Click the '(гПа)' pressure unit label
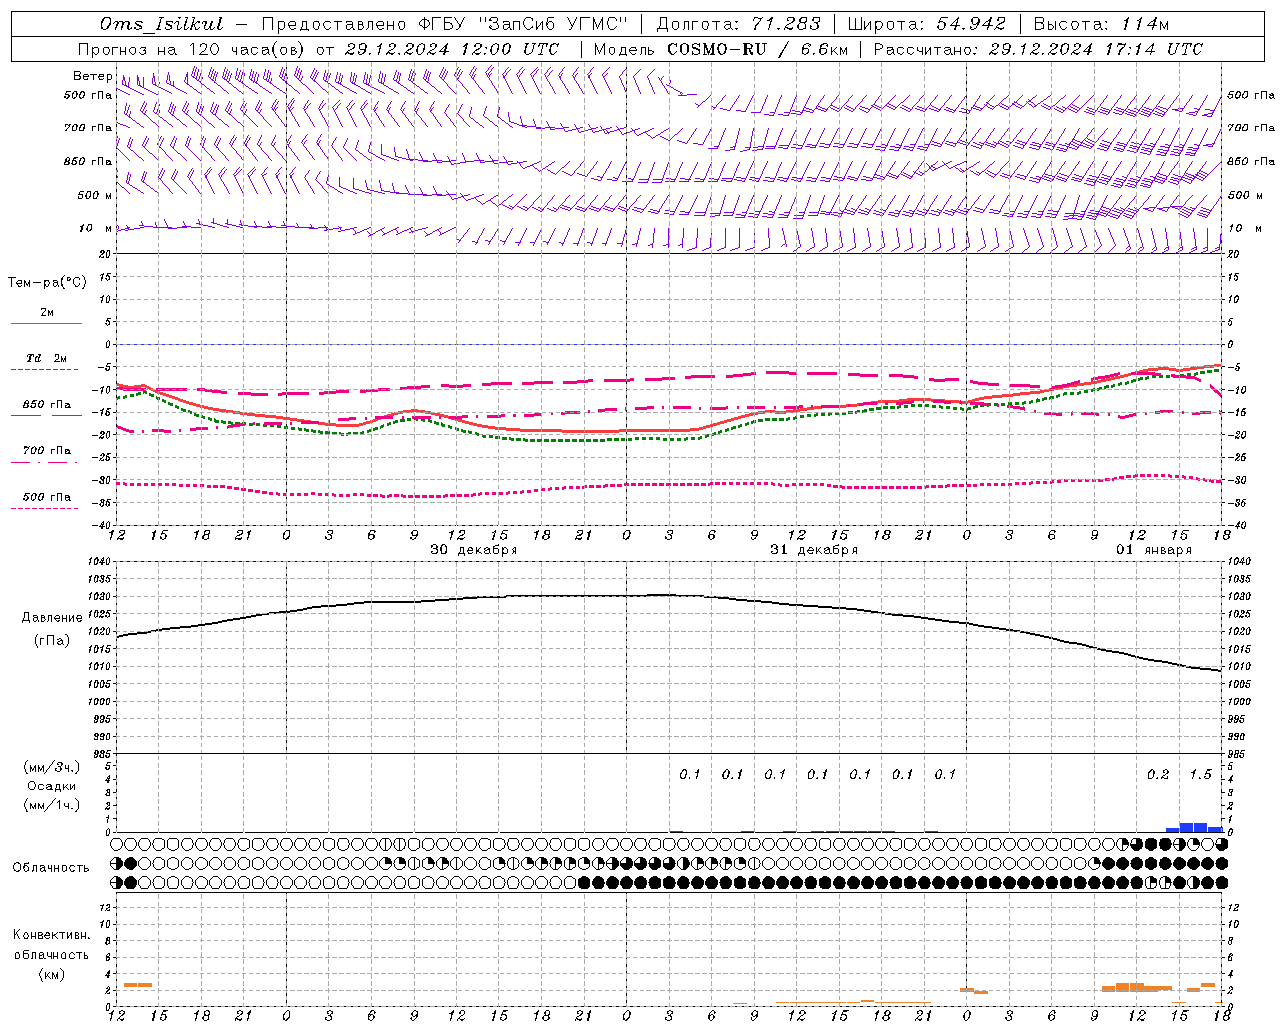Screen dimensions: 1280x1024 click(52, 641)
